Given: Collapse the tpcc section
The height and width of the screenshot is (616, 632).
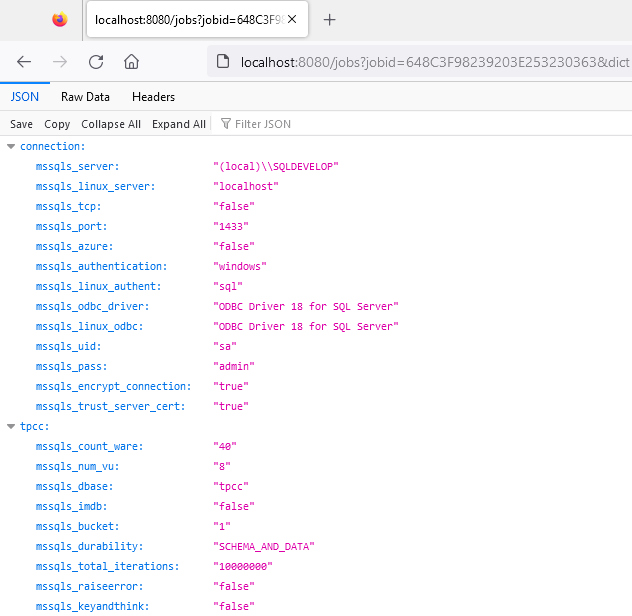Looking at the screenshot, I should (x=11, y=426).
